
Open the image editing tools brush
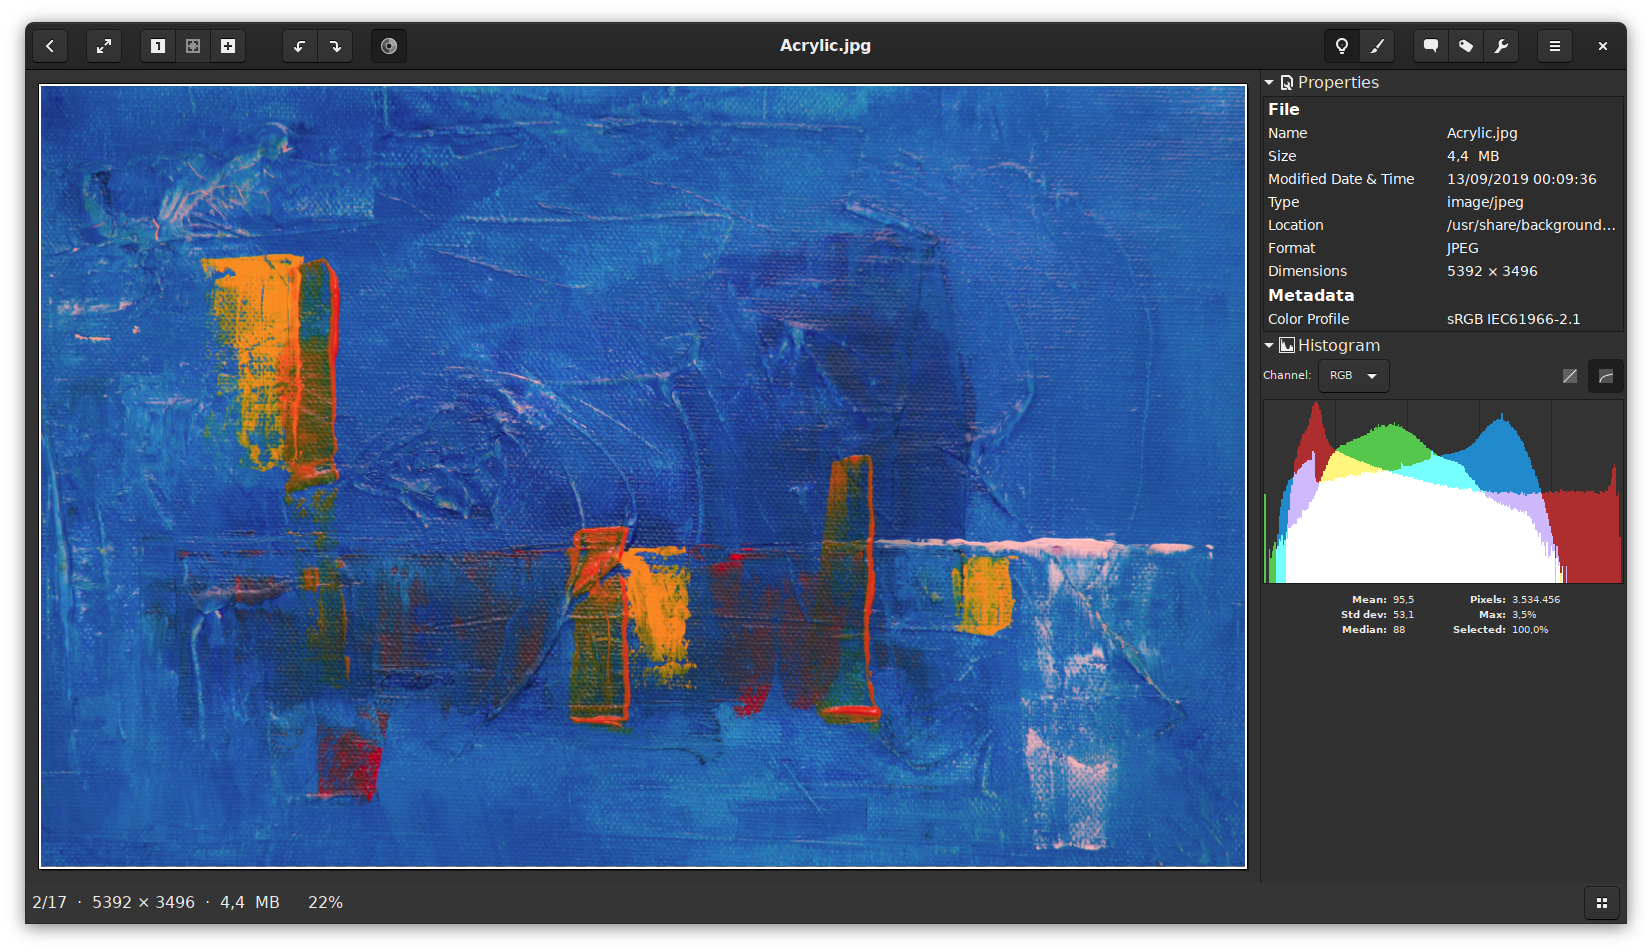pos(1377,46)
